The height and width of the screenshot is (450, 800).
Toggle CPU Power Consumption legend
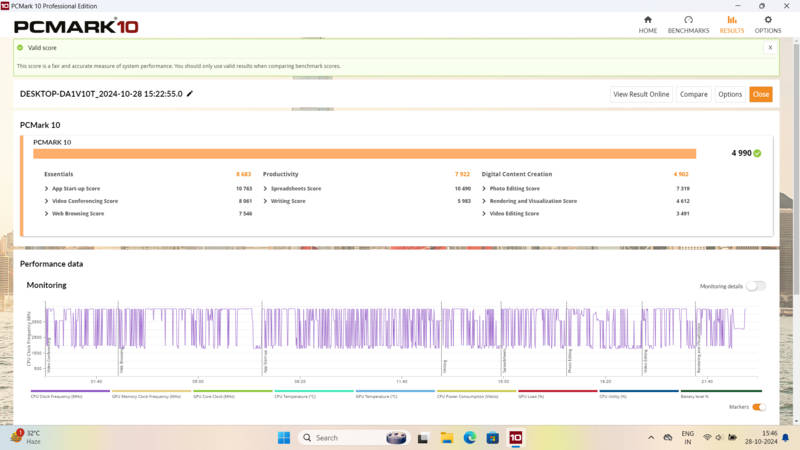pos(476,393)
